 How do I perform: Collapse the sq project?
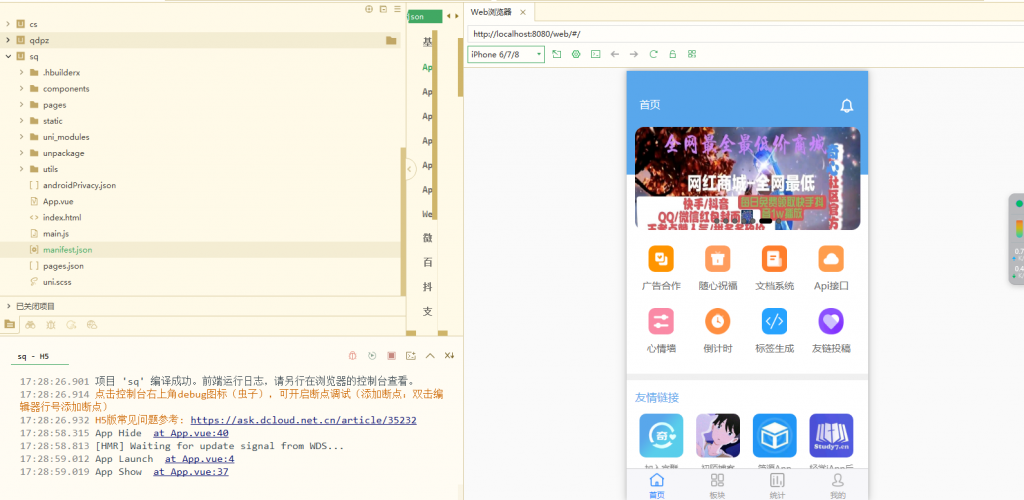[x=8, y=57]
